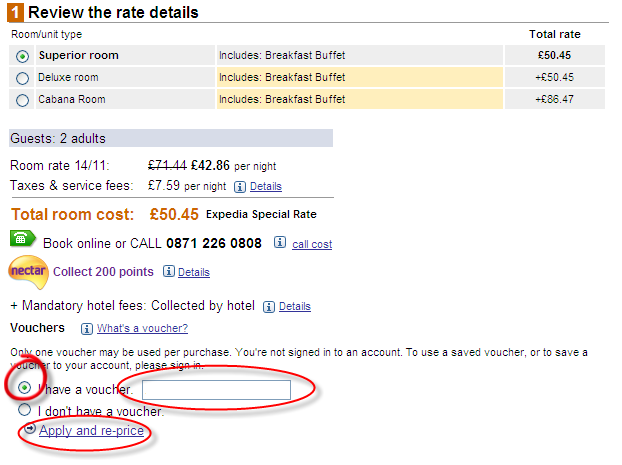Click info icon beside taxes Details
The image size is (622, 465).
coord(240,186)
